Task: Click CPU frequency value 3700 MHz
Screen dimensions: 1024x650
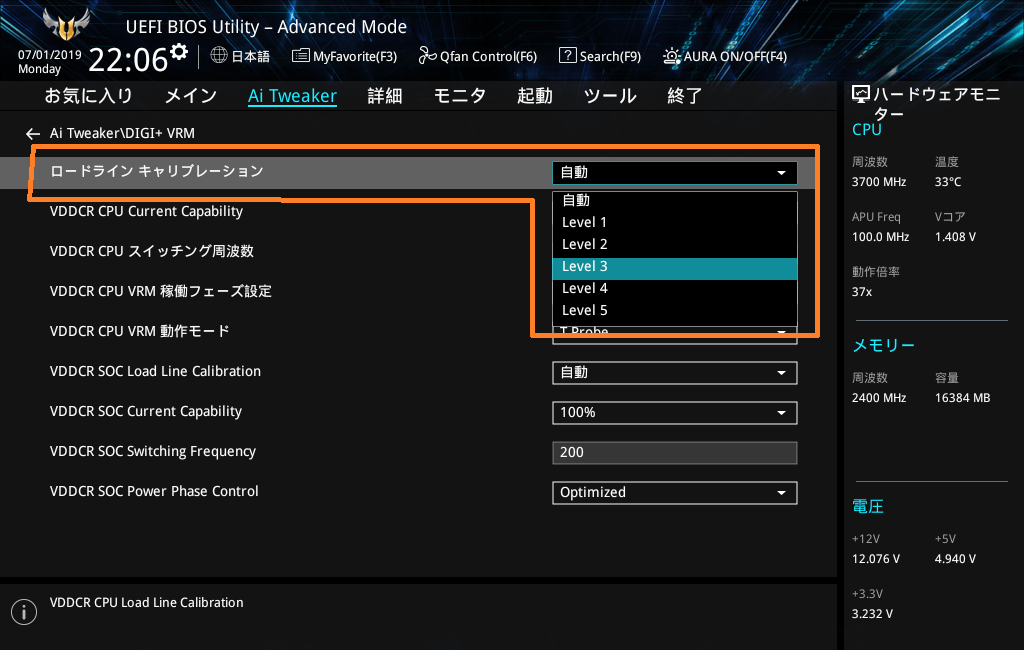Action: pos(879,182)
